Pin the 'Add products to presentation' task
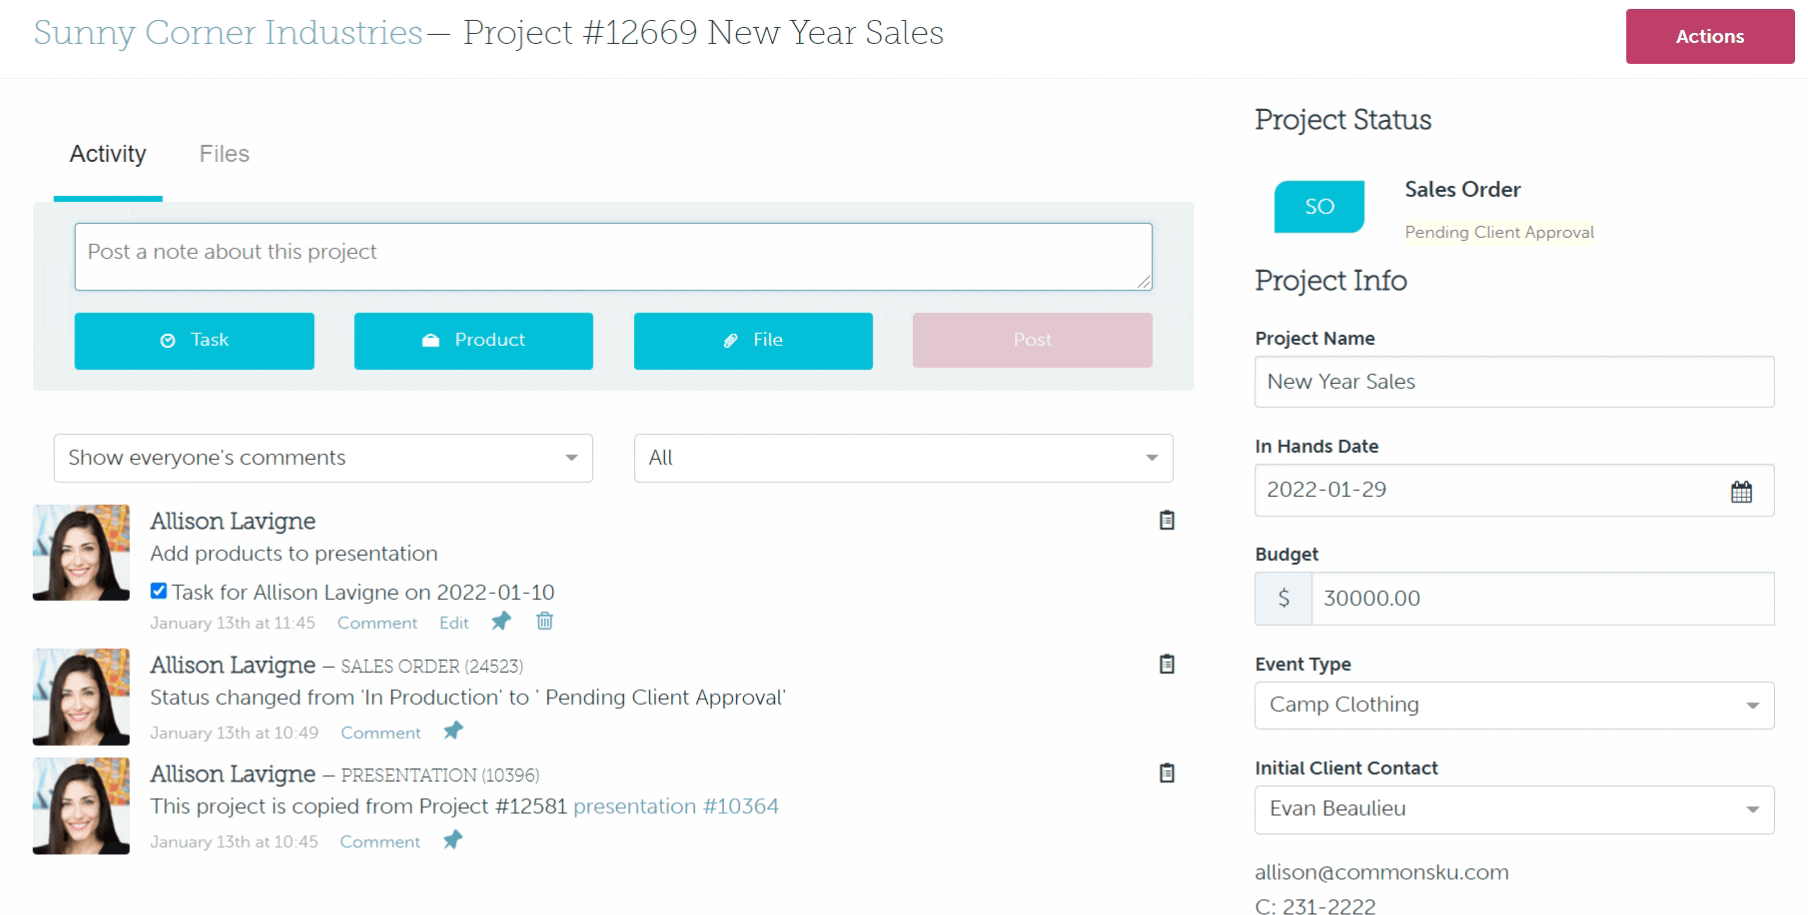 coord(501,621)
